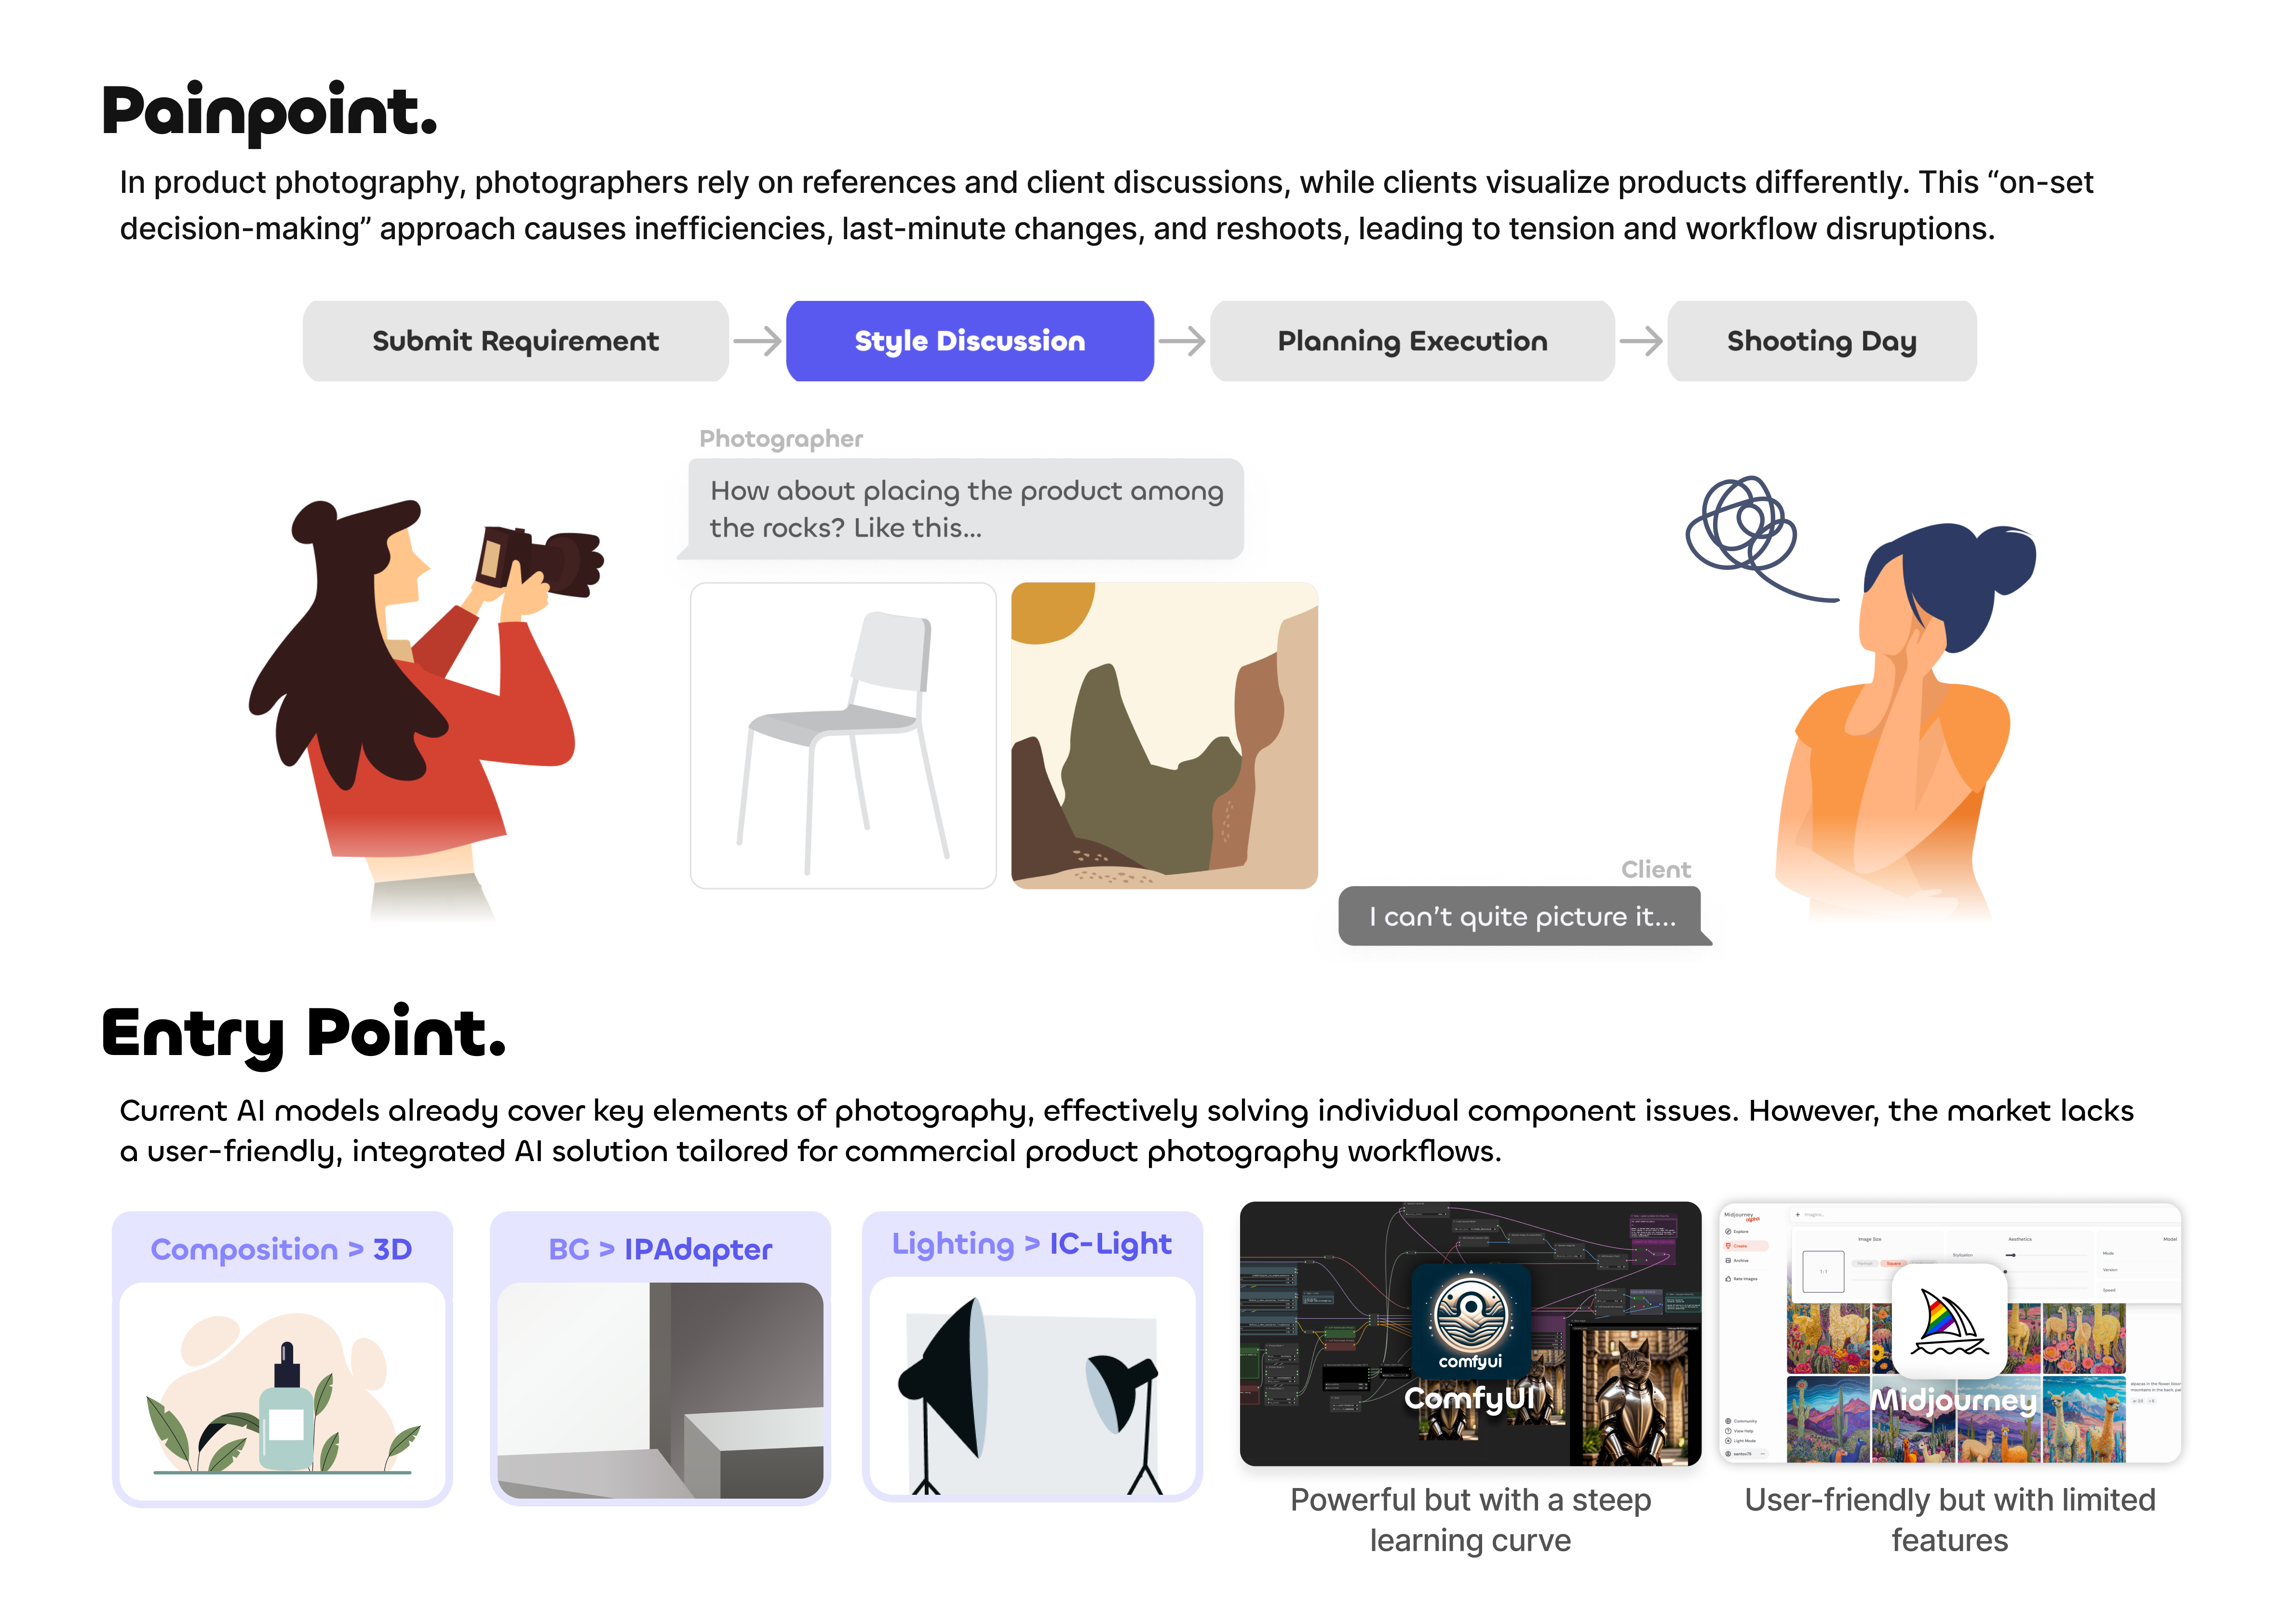Click the abstract rocks reference image

[x=1164, y=735]
